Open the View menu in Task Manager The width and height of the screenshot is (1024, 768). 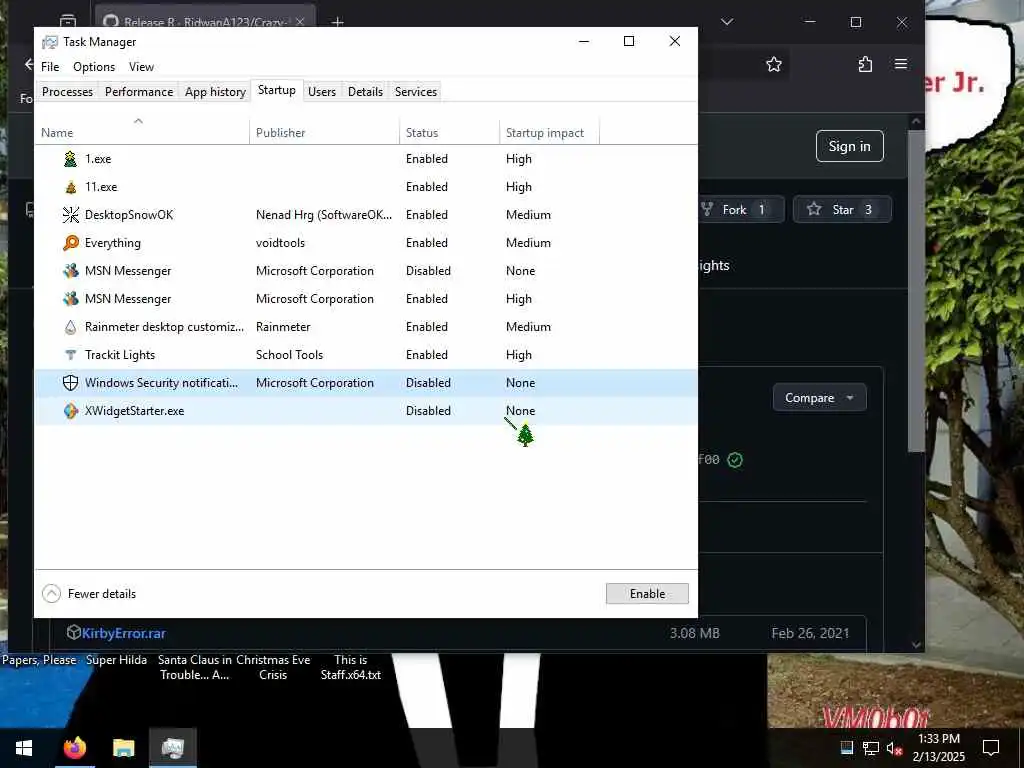point(141,67)
